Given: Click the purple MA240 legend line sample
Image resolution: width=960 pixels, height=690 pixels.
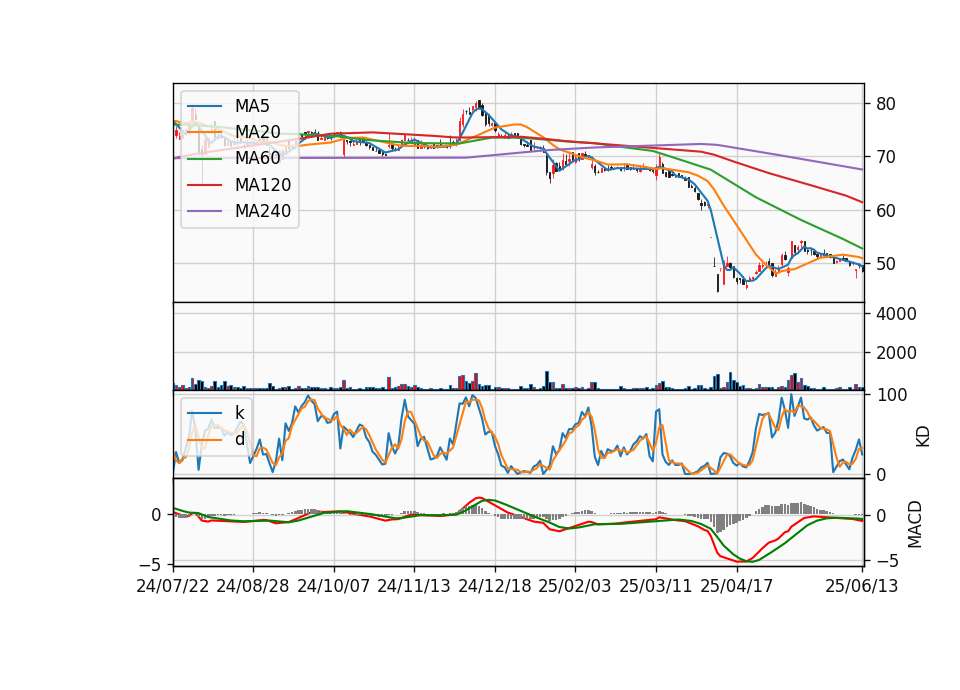Looking at the screenshot, I should (x=205, y=211).
